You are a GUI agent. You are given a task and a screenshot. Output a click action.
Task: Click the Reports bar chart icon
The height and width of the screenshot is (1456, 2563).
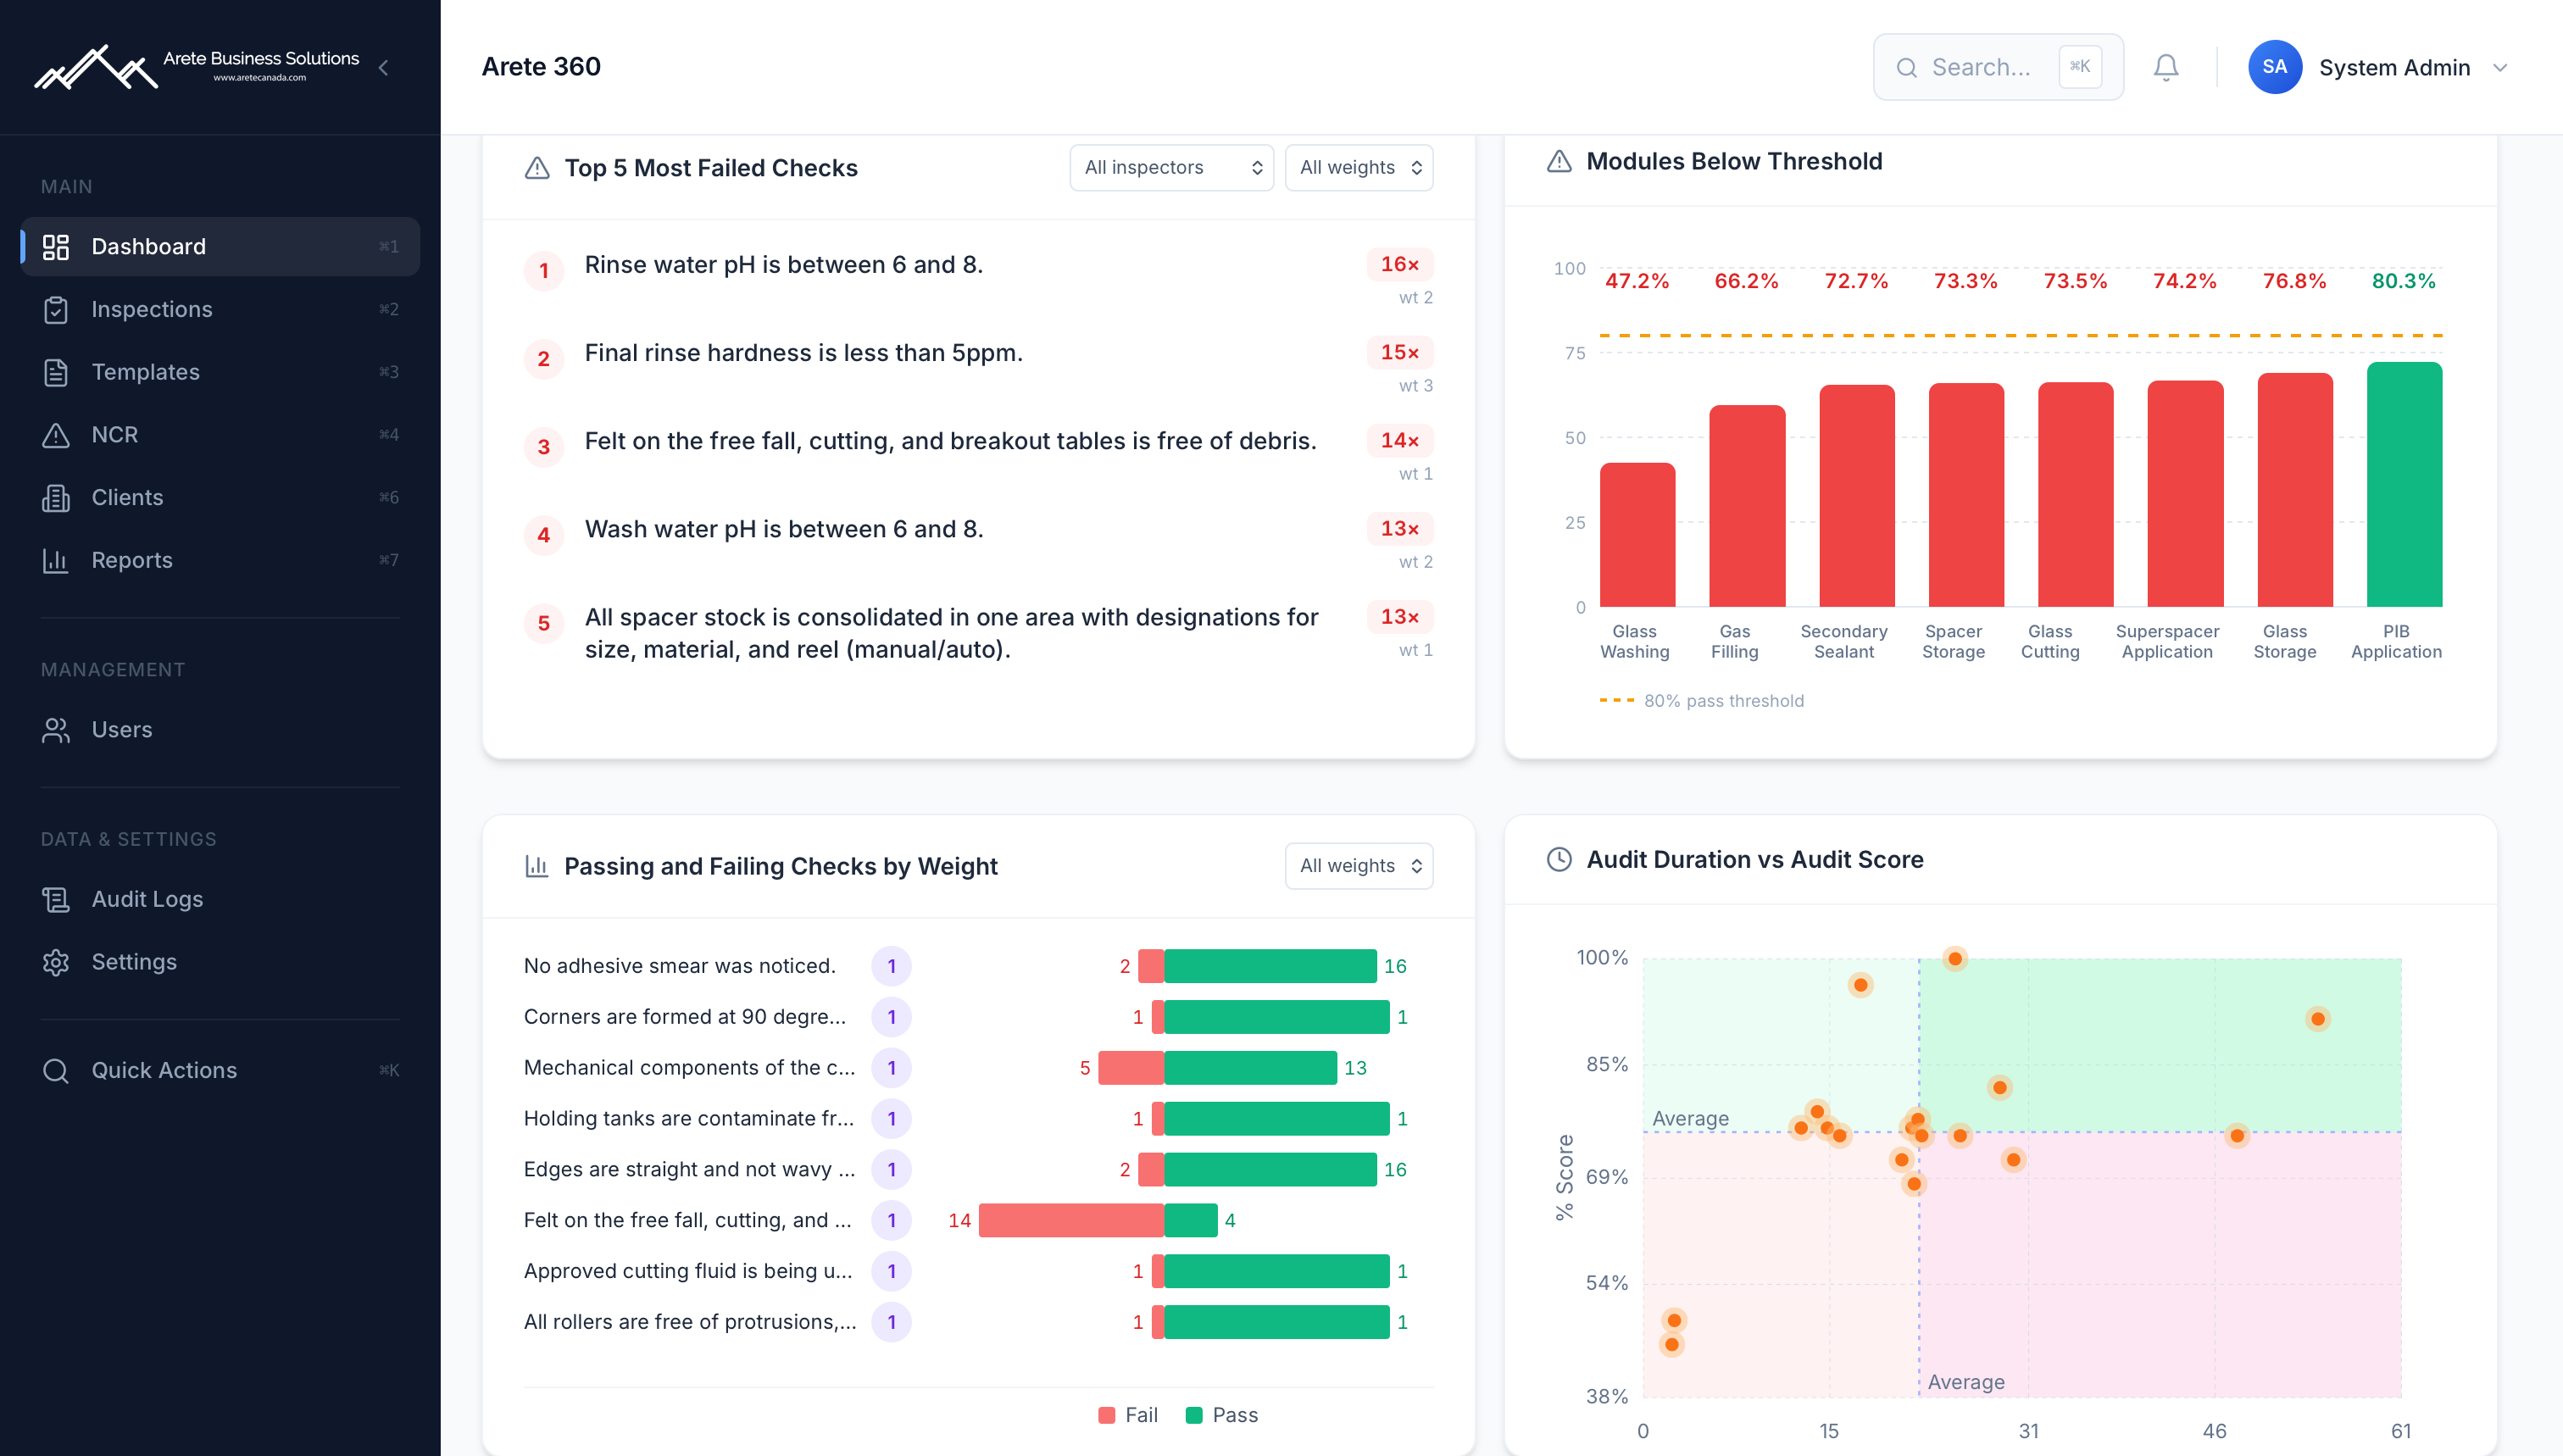click(x=56, y=561)
